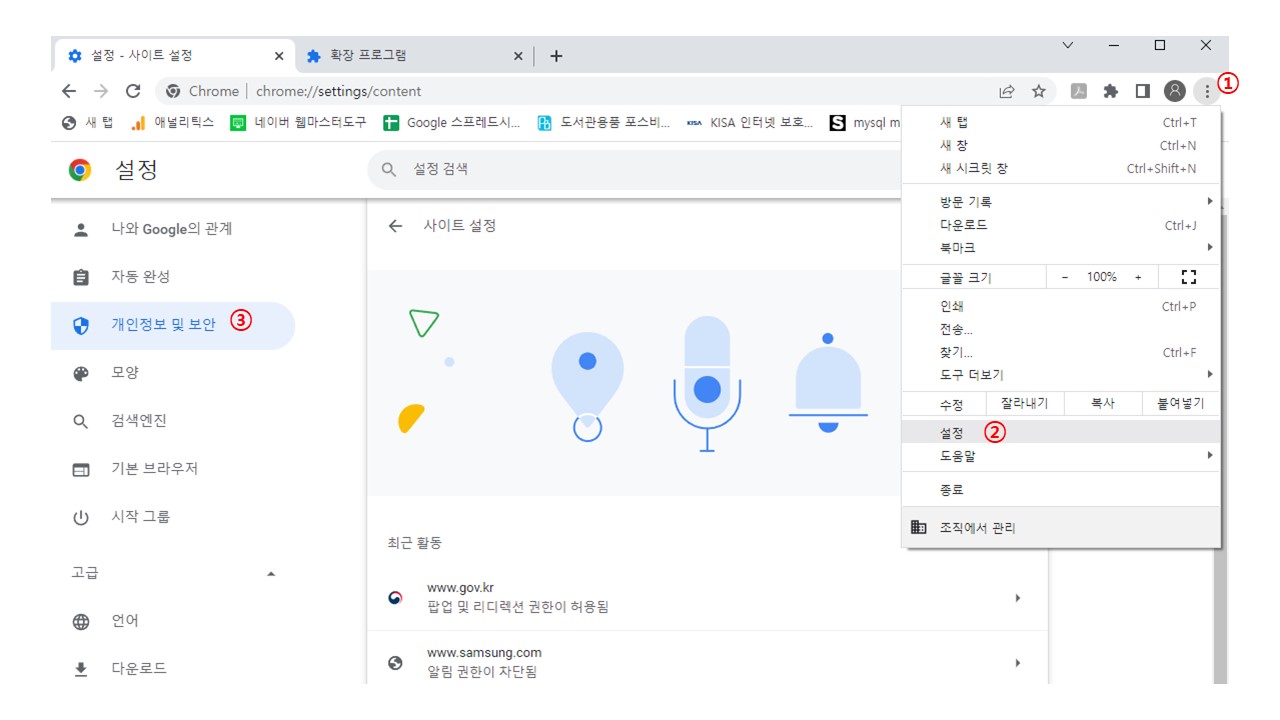Image resolution: width=1280 pixels, height=720 pixels.
Task: Expand the 도구 더보기 submenu
Action: (x=1061, y=375)
